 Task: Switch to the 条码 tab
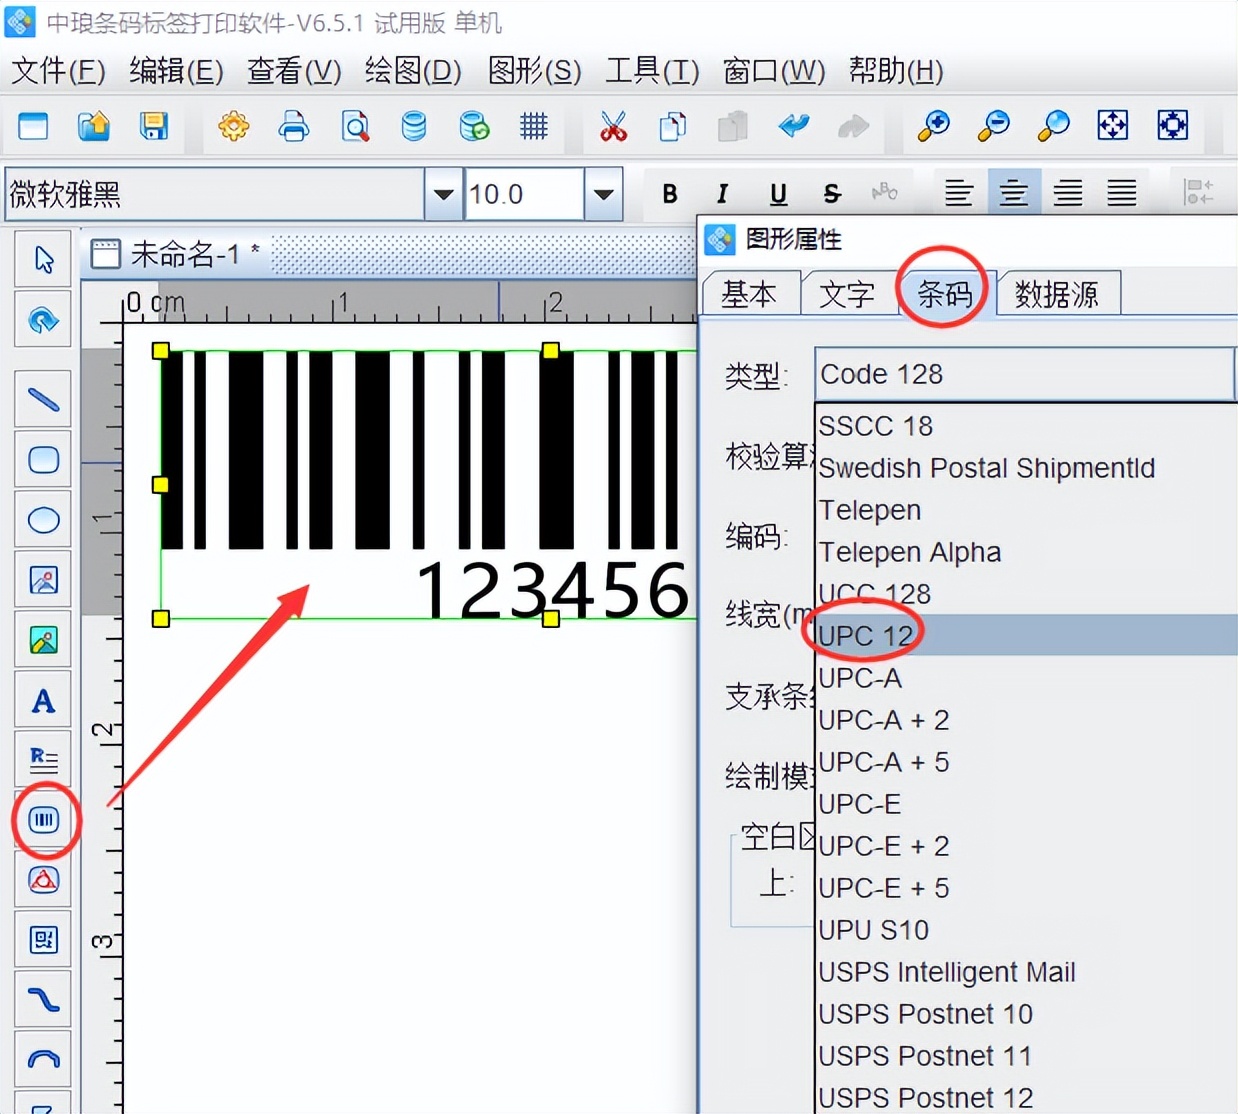(x=945, y=294)
